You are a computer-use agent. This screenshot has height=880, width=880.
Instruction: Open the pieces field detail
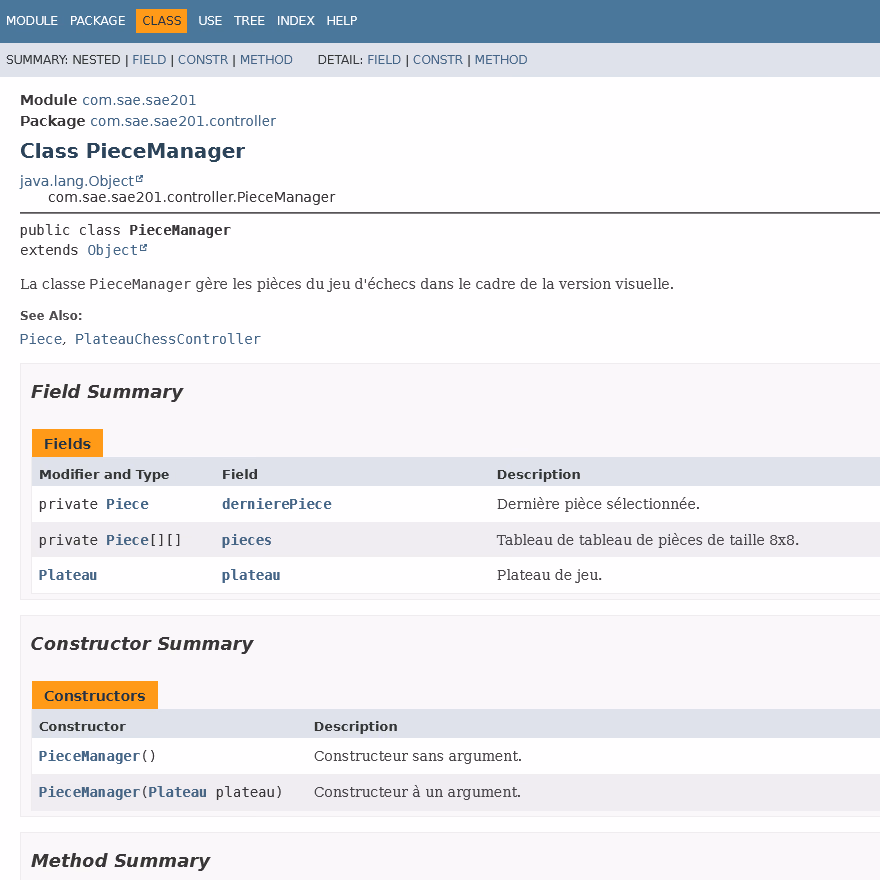[x=246, y=540]
